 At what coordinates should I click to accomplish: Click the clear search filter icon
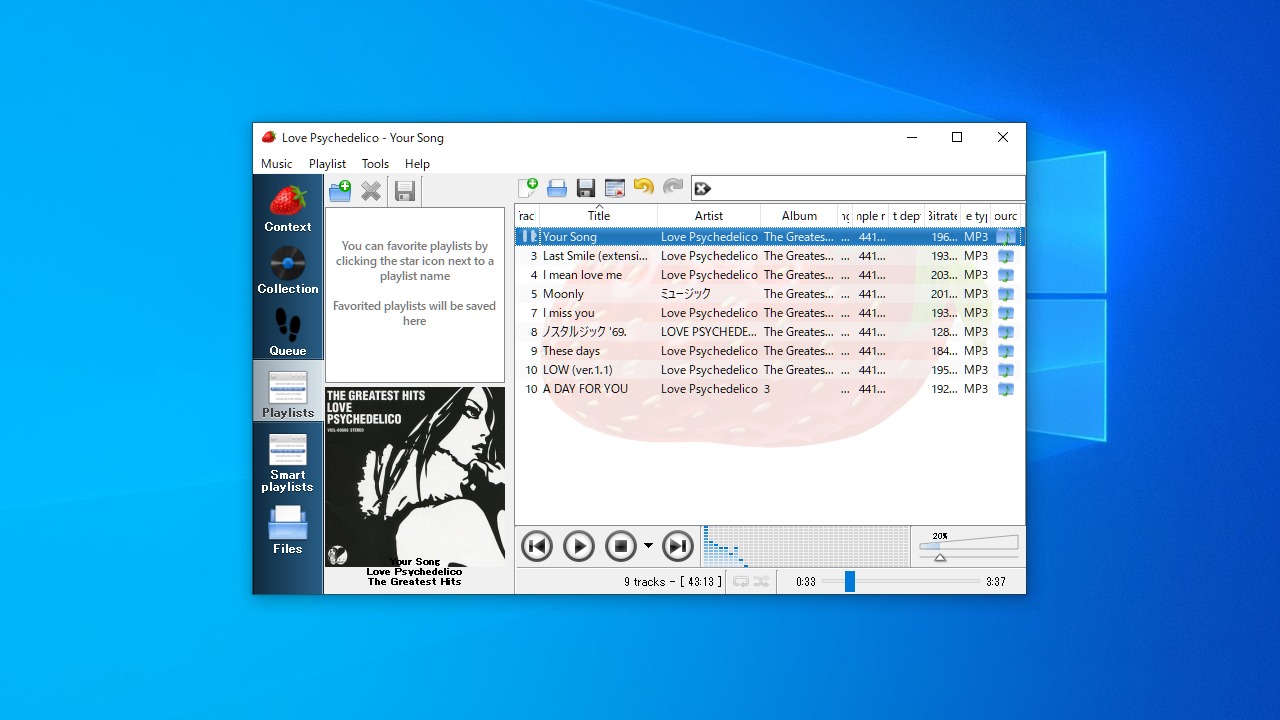[x=702, y=188]
